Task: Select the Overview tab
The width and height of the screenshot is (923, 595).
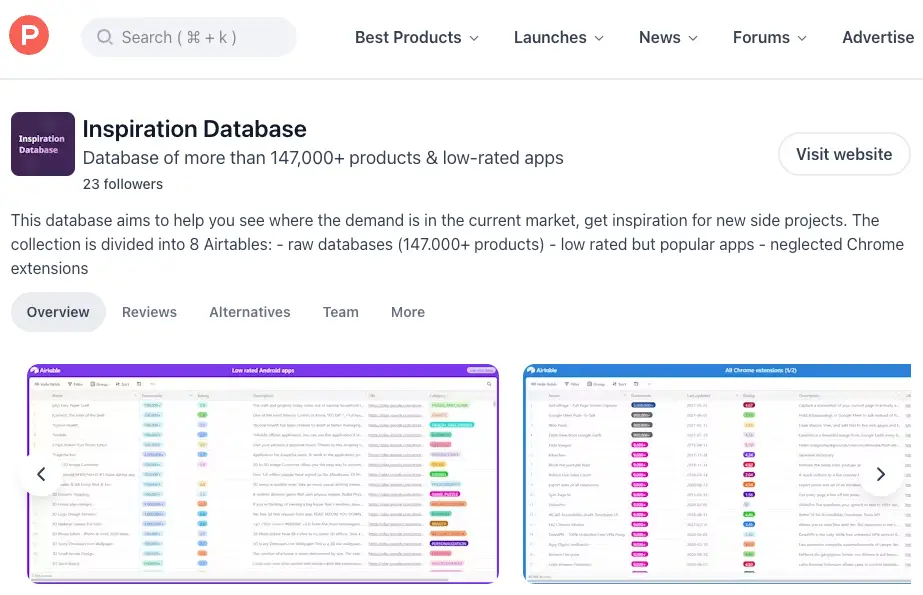Action: [x=58, y=312]
